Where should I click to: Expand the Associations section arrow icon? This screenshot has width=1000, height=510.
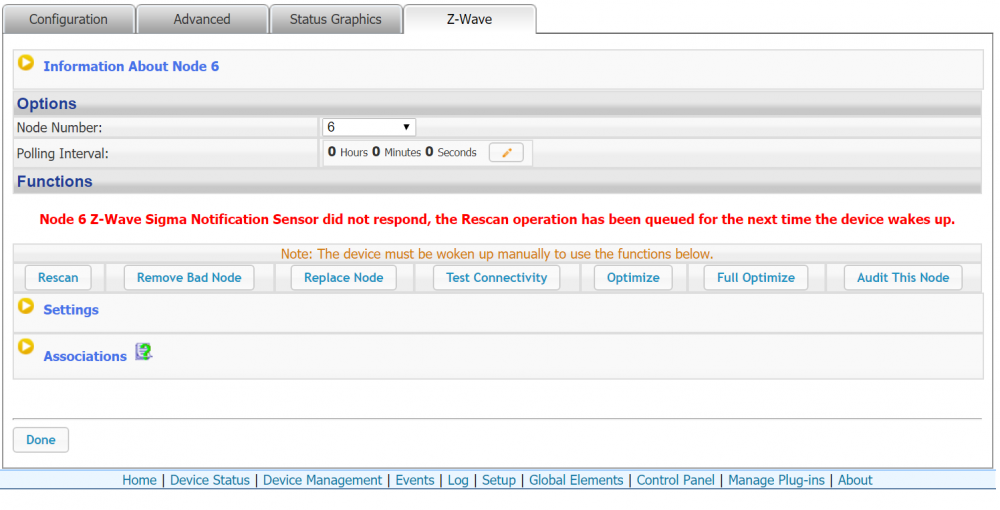26,347
